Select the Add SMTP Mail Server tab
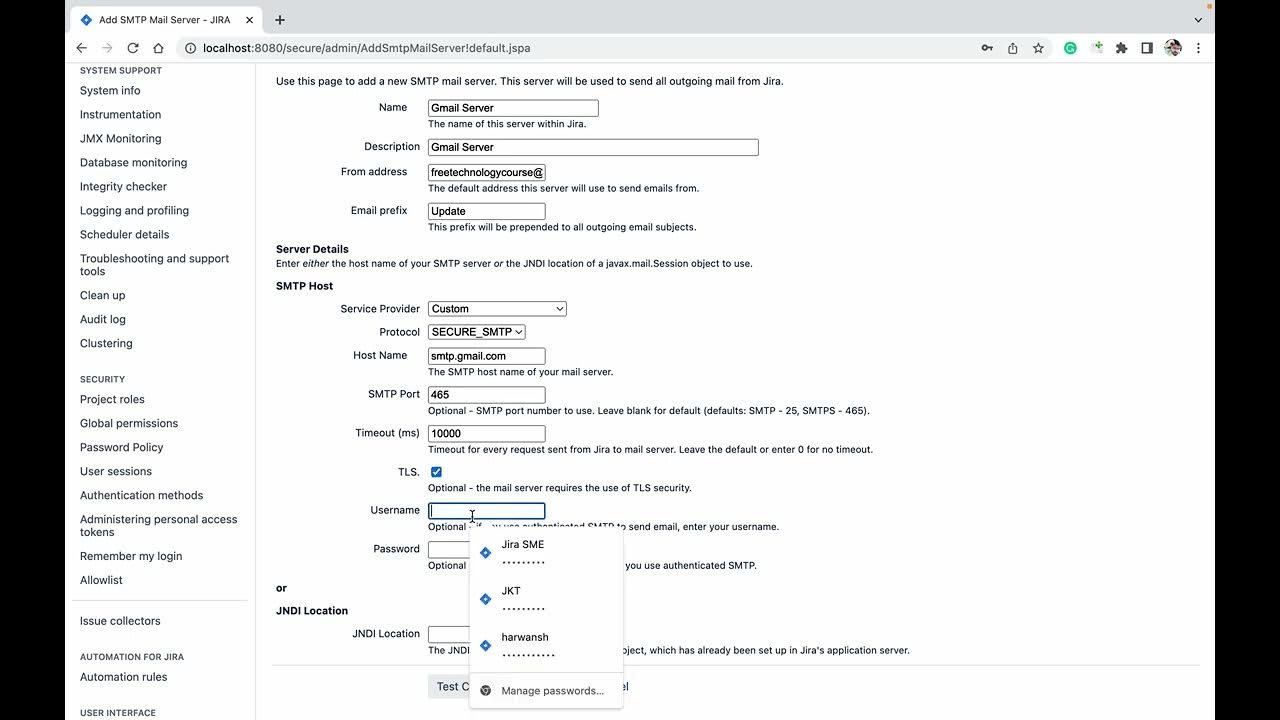The image size is (1280, 720). tap(165, 20)
